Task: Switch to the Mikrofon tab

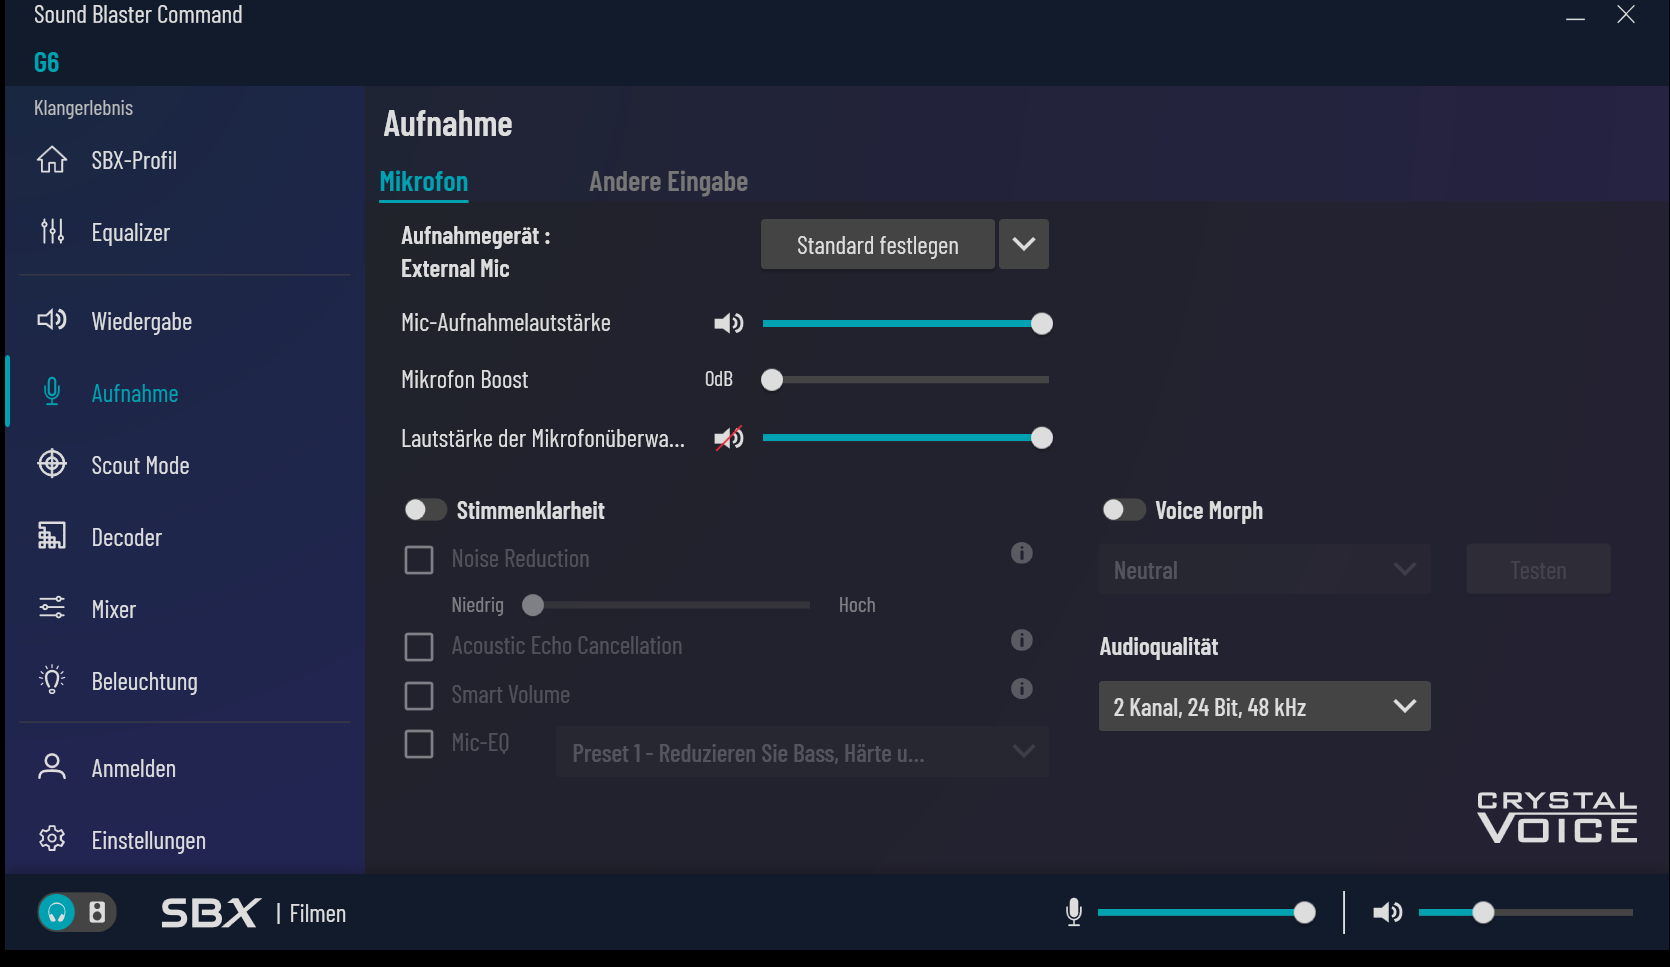Action: coord(424,182)
